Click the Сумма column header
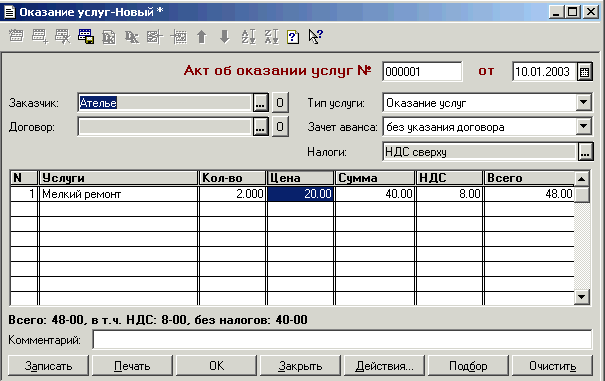This screenshot has height=381, width=605. (375, 178)
